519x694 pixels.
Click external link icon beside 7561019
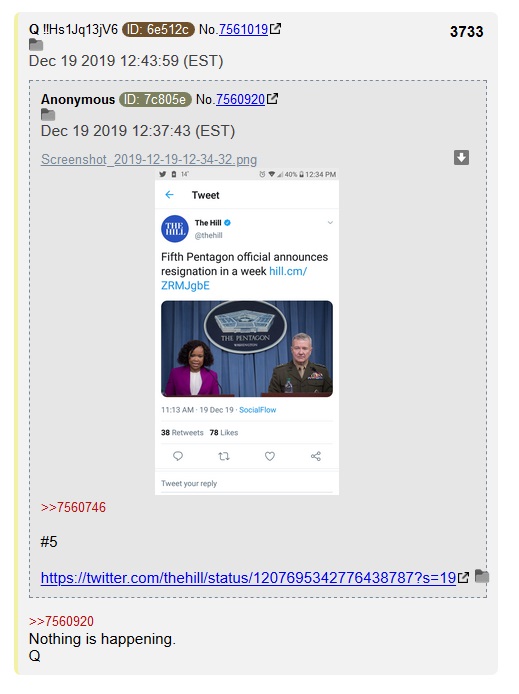click(x=275, y=29)
